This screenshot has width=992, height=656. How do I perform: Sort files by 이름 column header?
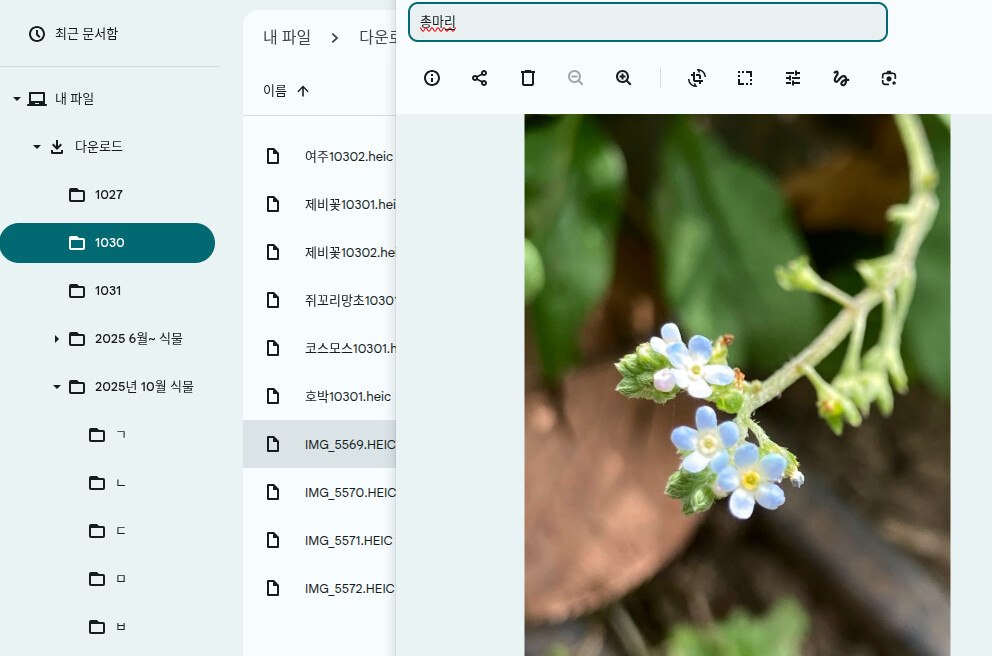(x=275, y=91)
